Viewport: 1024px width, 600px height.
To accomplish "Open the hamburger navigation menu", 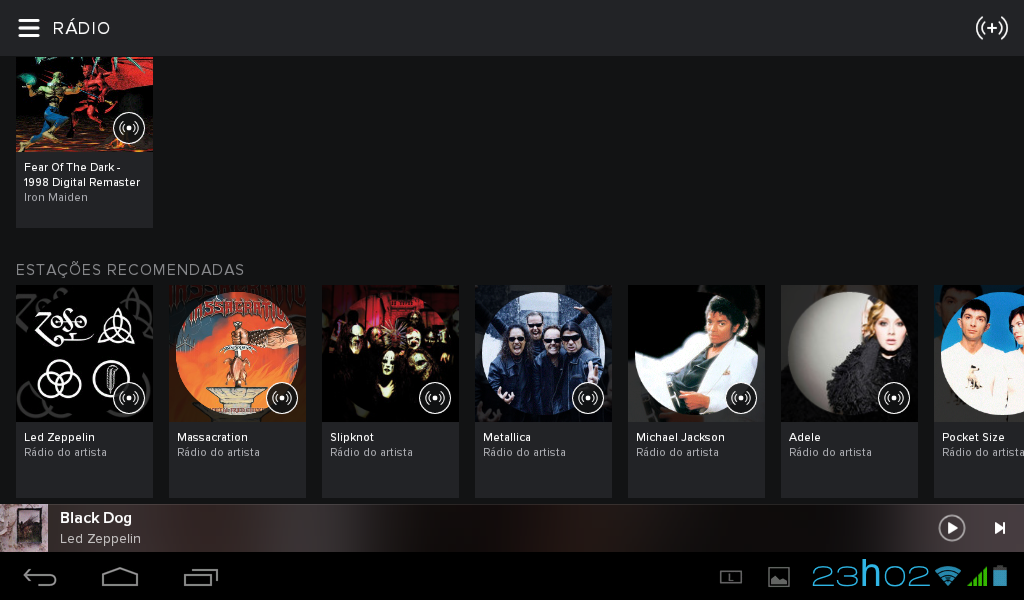I will 29,28.
